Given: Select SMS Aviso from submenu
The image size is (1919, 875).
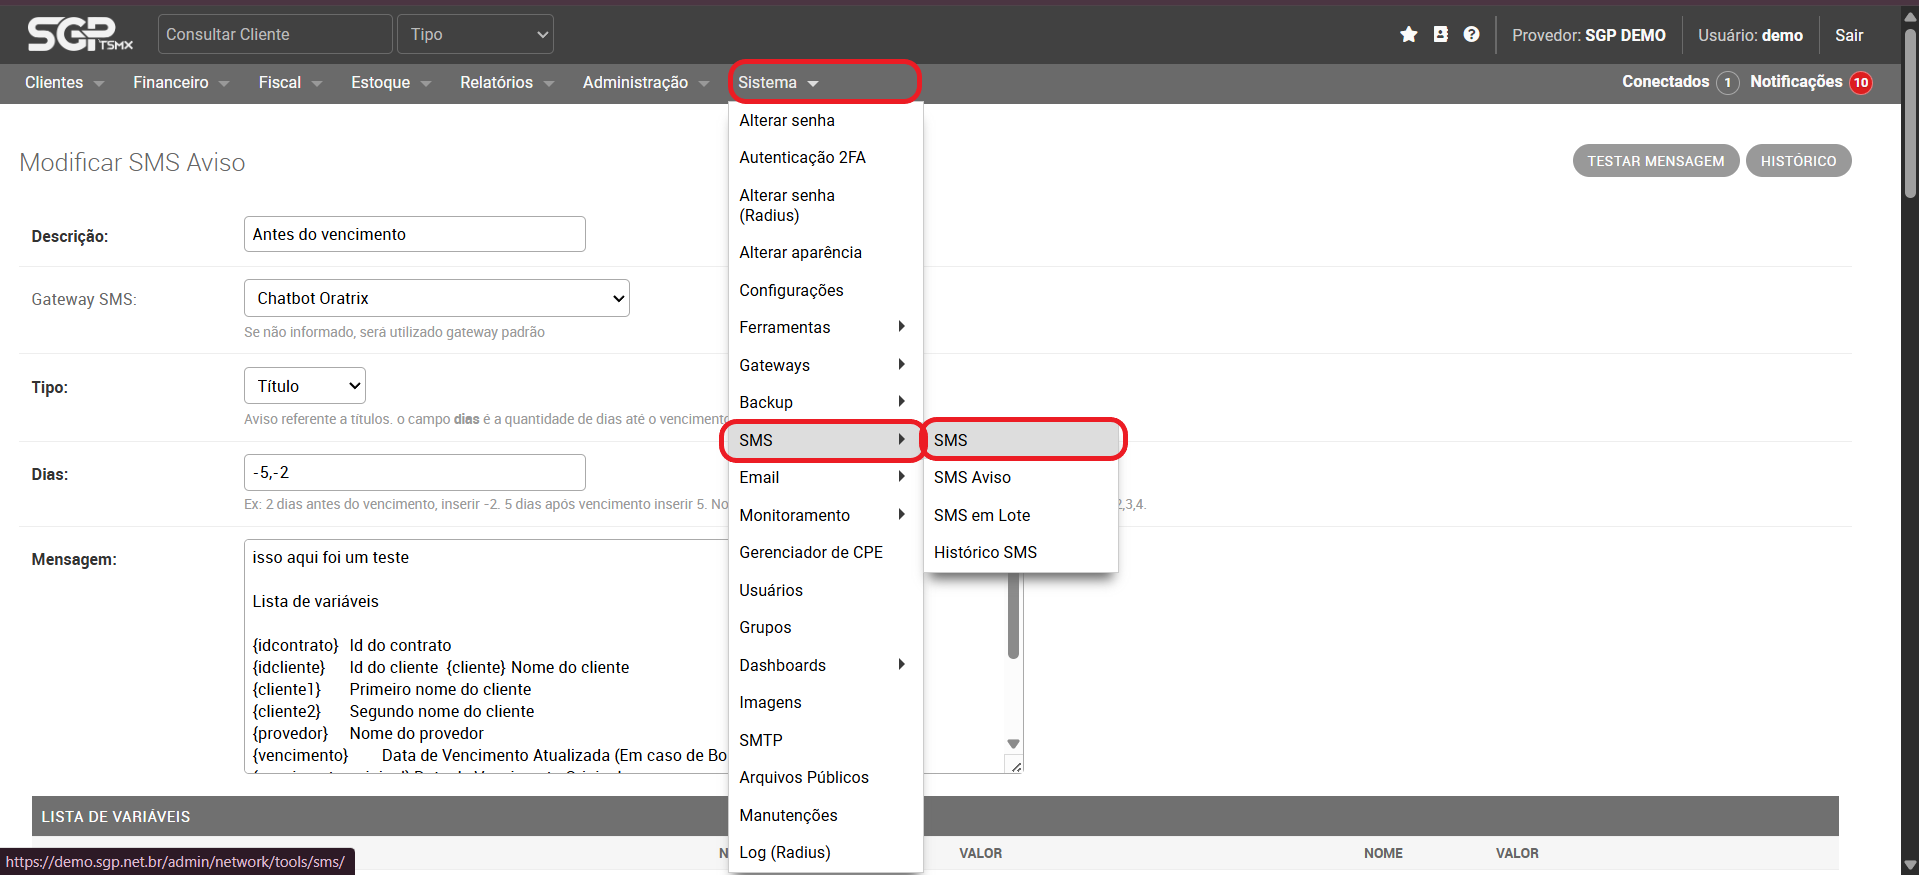Looking at the screenshot, I should coord(972,478).
